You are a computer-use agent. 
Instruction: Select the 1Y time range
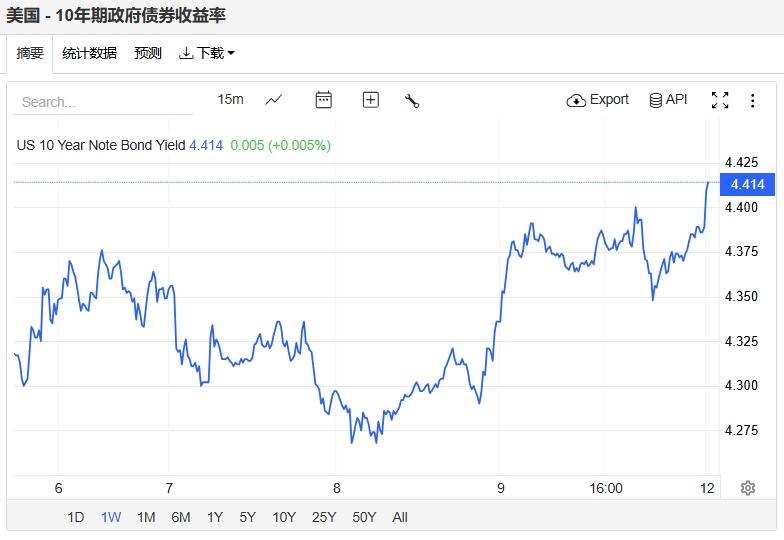coord(215,517)
